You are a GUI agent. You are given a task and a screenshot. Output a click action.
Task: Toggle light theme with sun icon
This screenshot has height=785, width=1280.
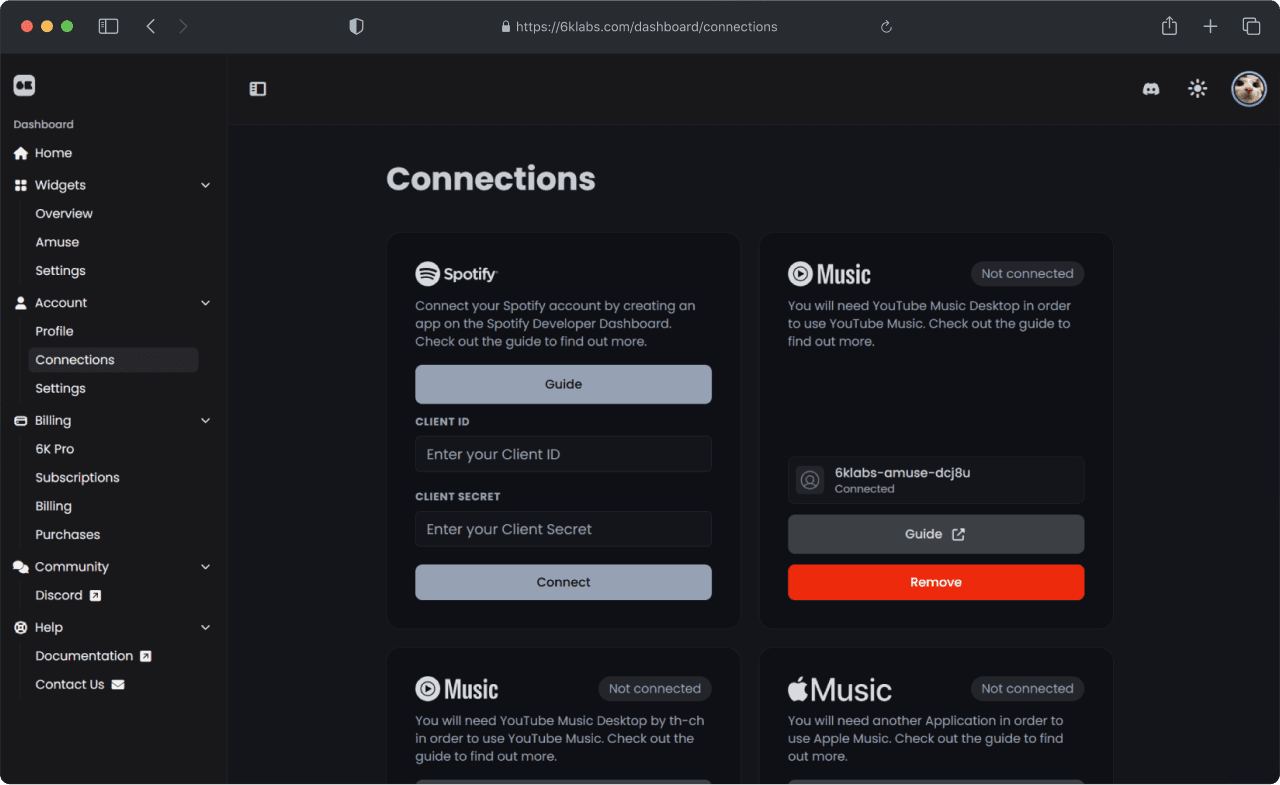(x=1197, y=89)
